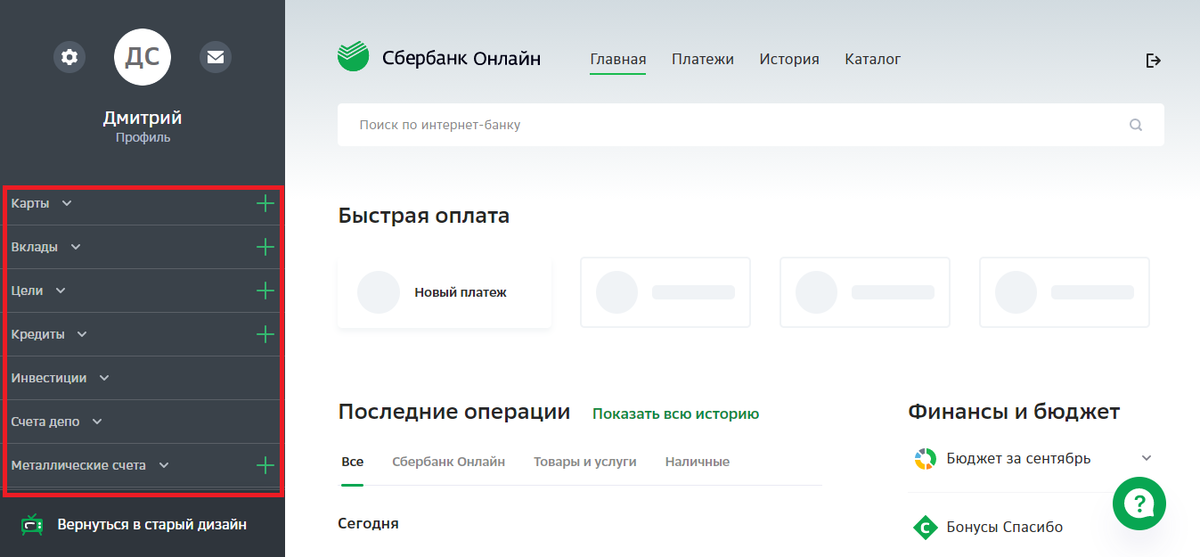The width and height of the screenshot is (1200, 557).
Task: Click the Карты label in sidebar
Action: click(30, 203)
